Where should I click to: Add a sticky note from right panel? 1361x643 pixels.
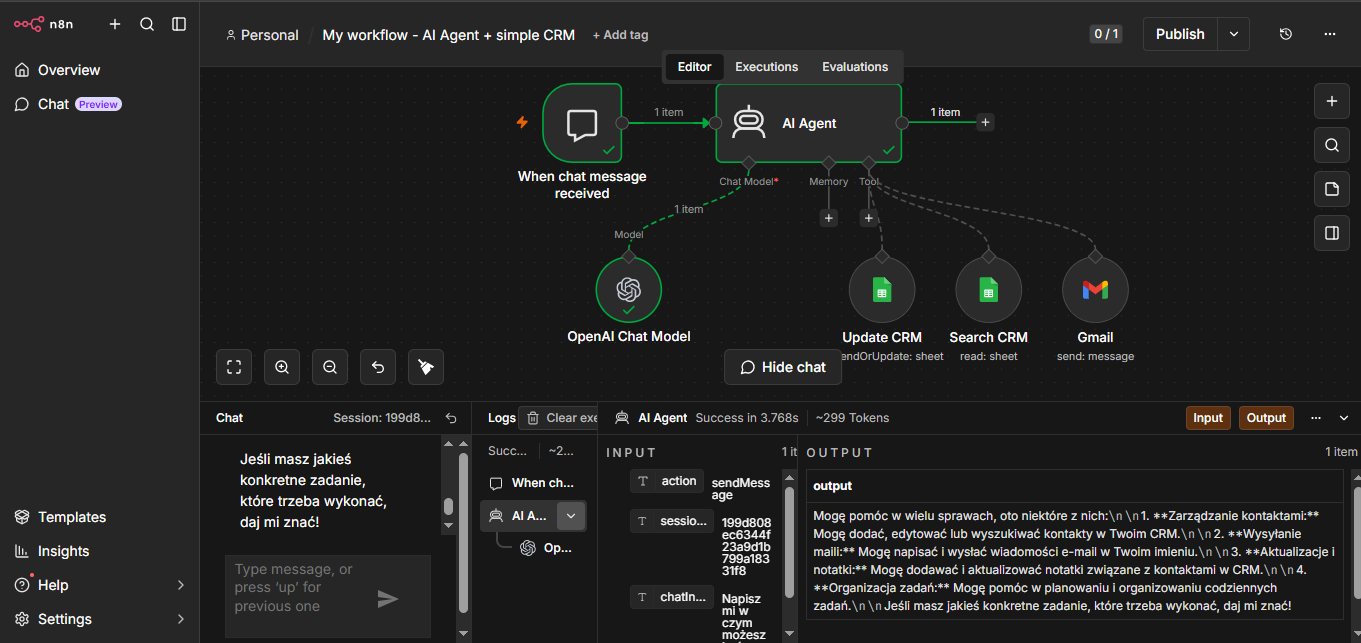(1331, 189)
